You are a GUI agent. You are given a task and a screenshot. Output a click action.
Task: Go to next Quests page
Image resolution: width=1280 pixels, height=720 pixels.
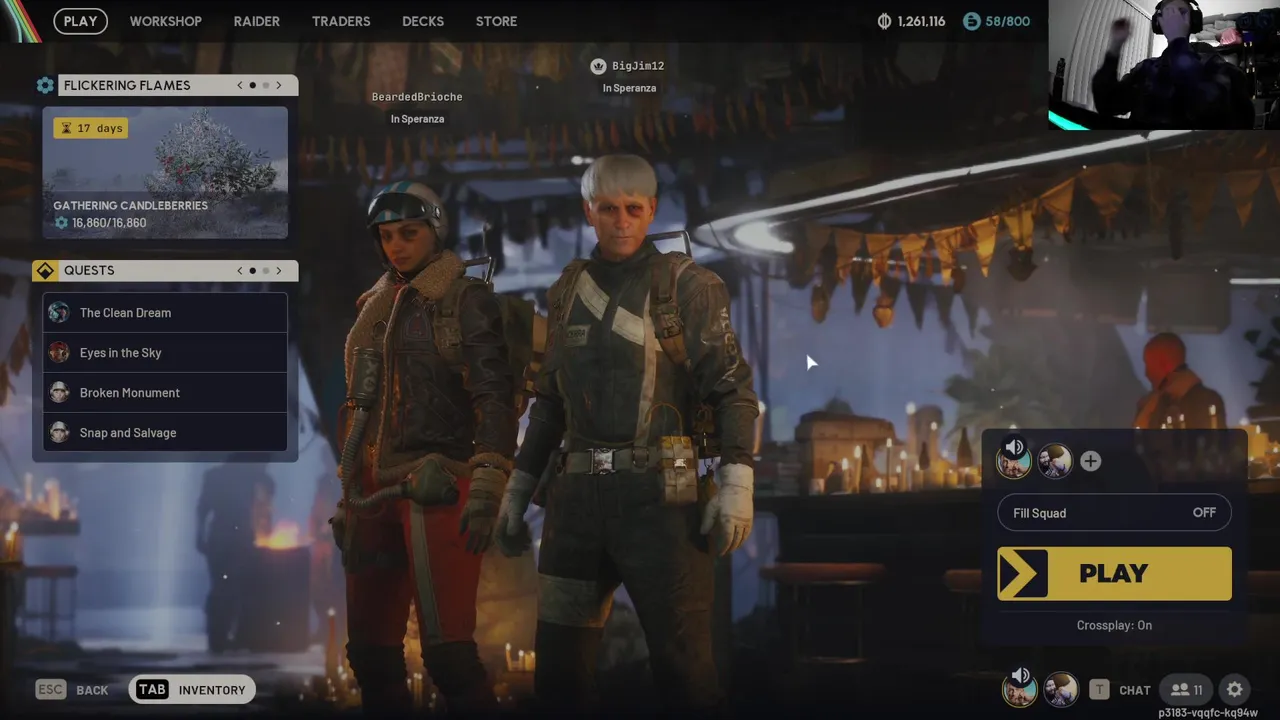[279, 270]
